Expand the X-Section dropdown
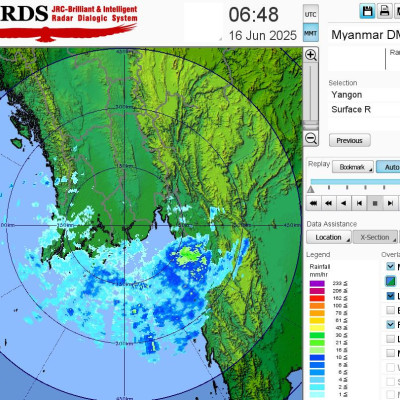The width and height of the screenshot is (400, 400). tap(375, 237)
